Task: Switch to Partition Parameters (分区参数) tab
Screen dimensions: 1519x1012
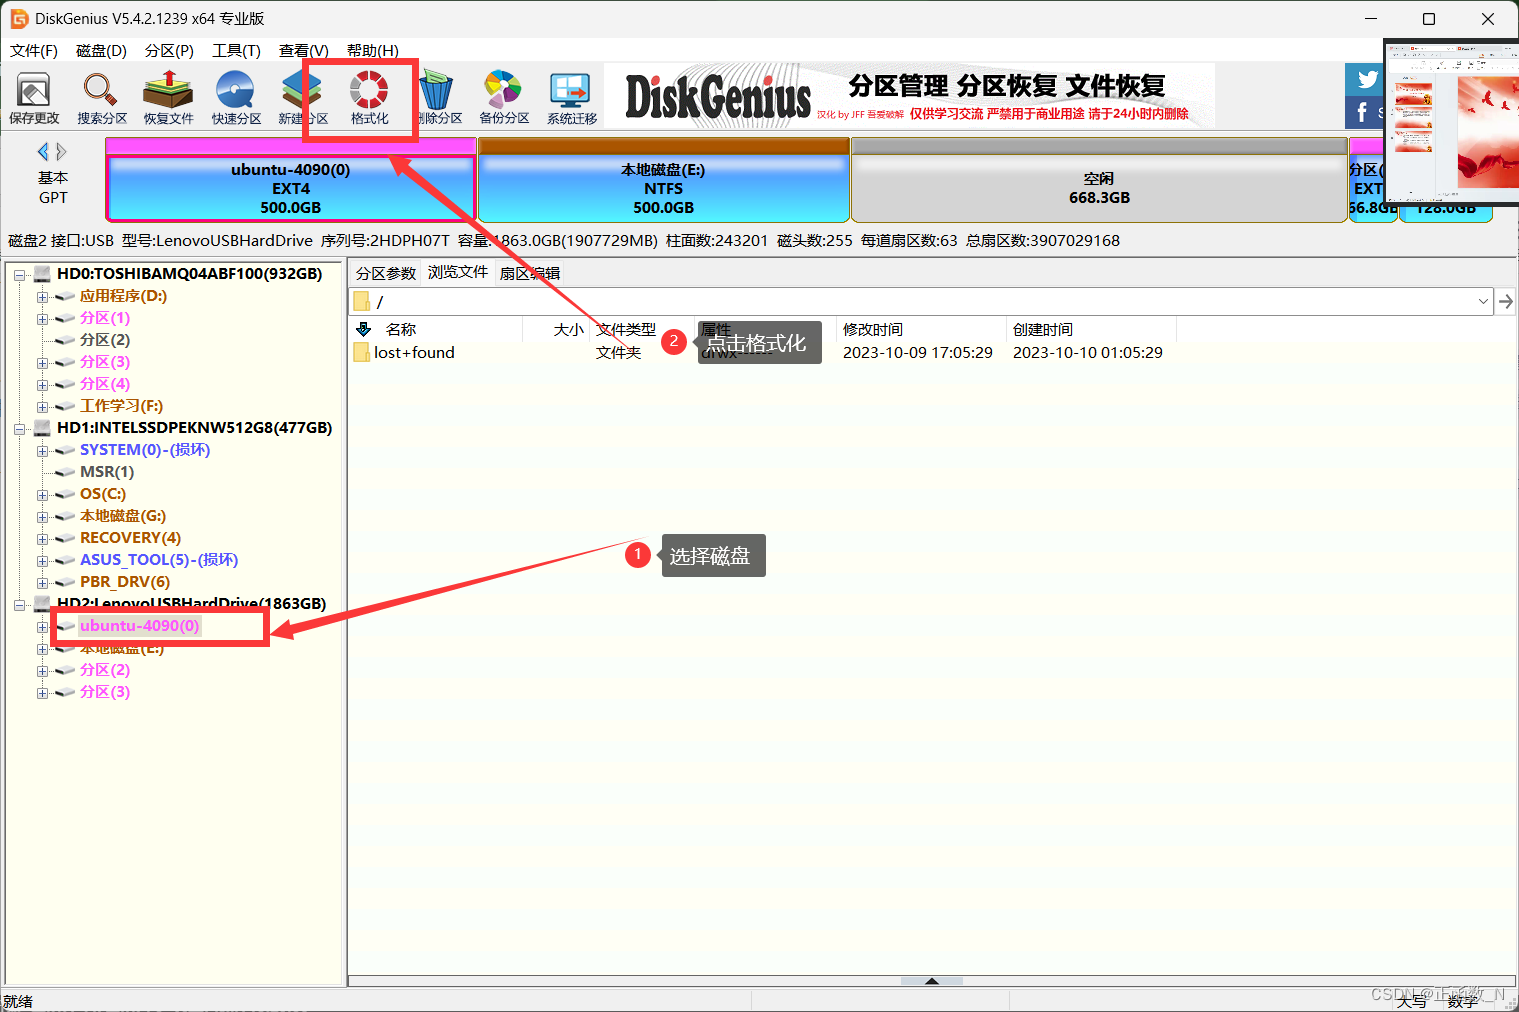Action: (386, 273)
